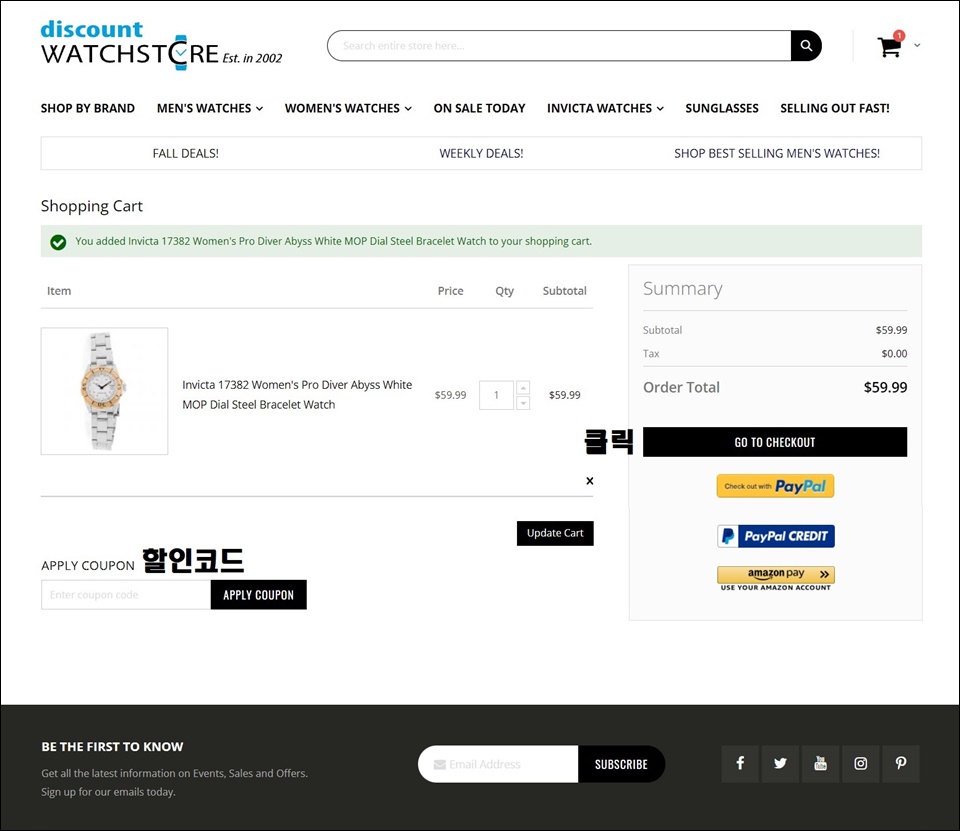This screenshot has height=831, width=960.
Task: Open the Facebook social icon
Action: pos(740,764)
